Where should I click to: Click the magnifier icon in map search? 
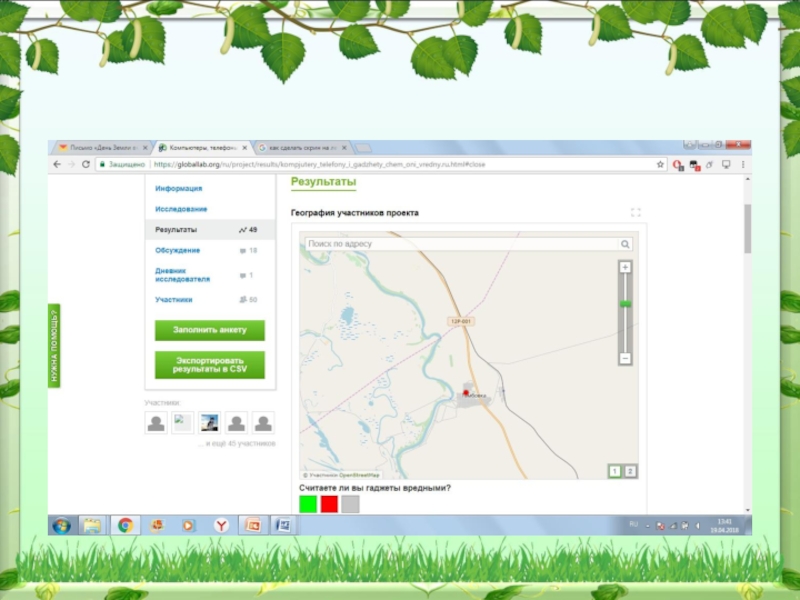(625, 244)
